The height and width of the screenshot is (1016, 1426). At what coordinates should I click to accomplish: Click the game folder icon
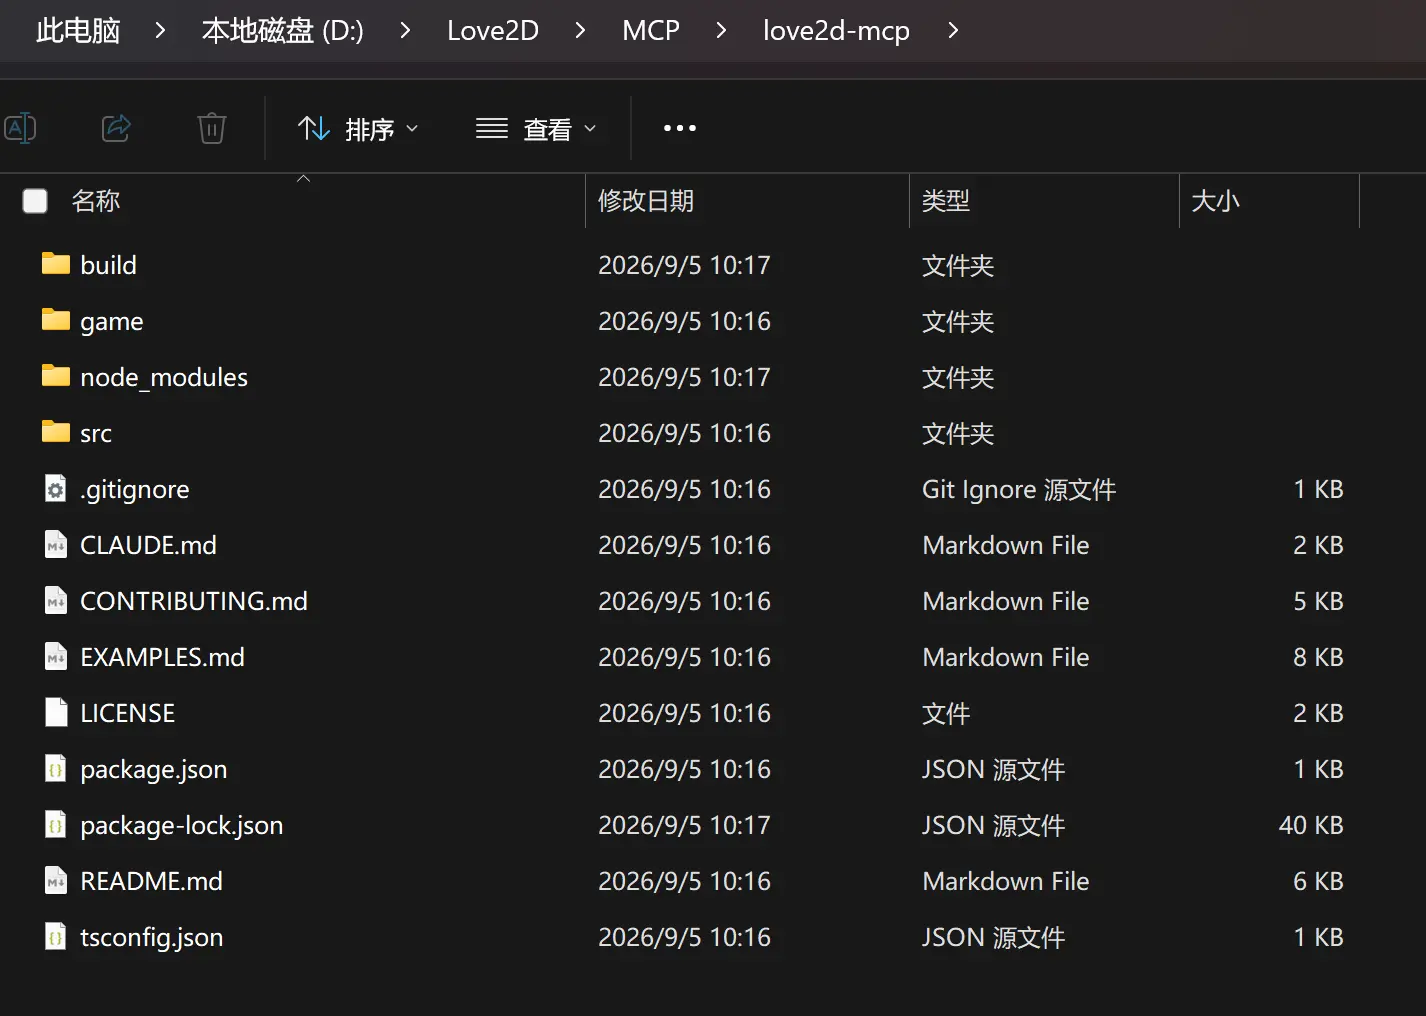(56, 320)
